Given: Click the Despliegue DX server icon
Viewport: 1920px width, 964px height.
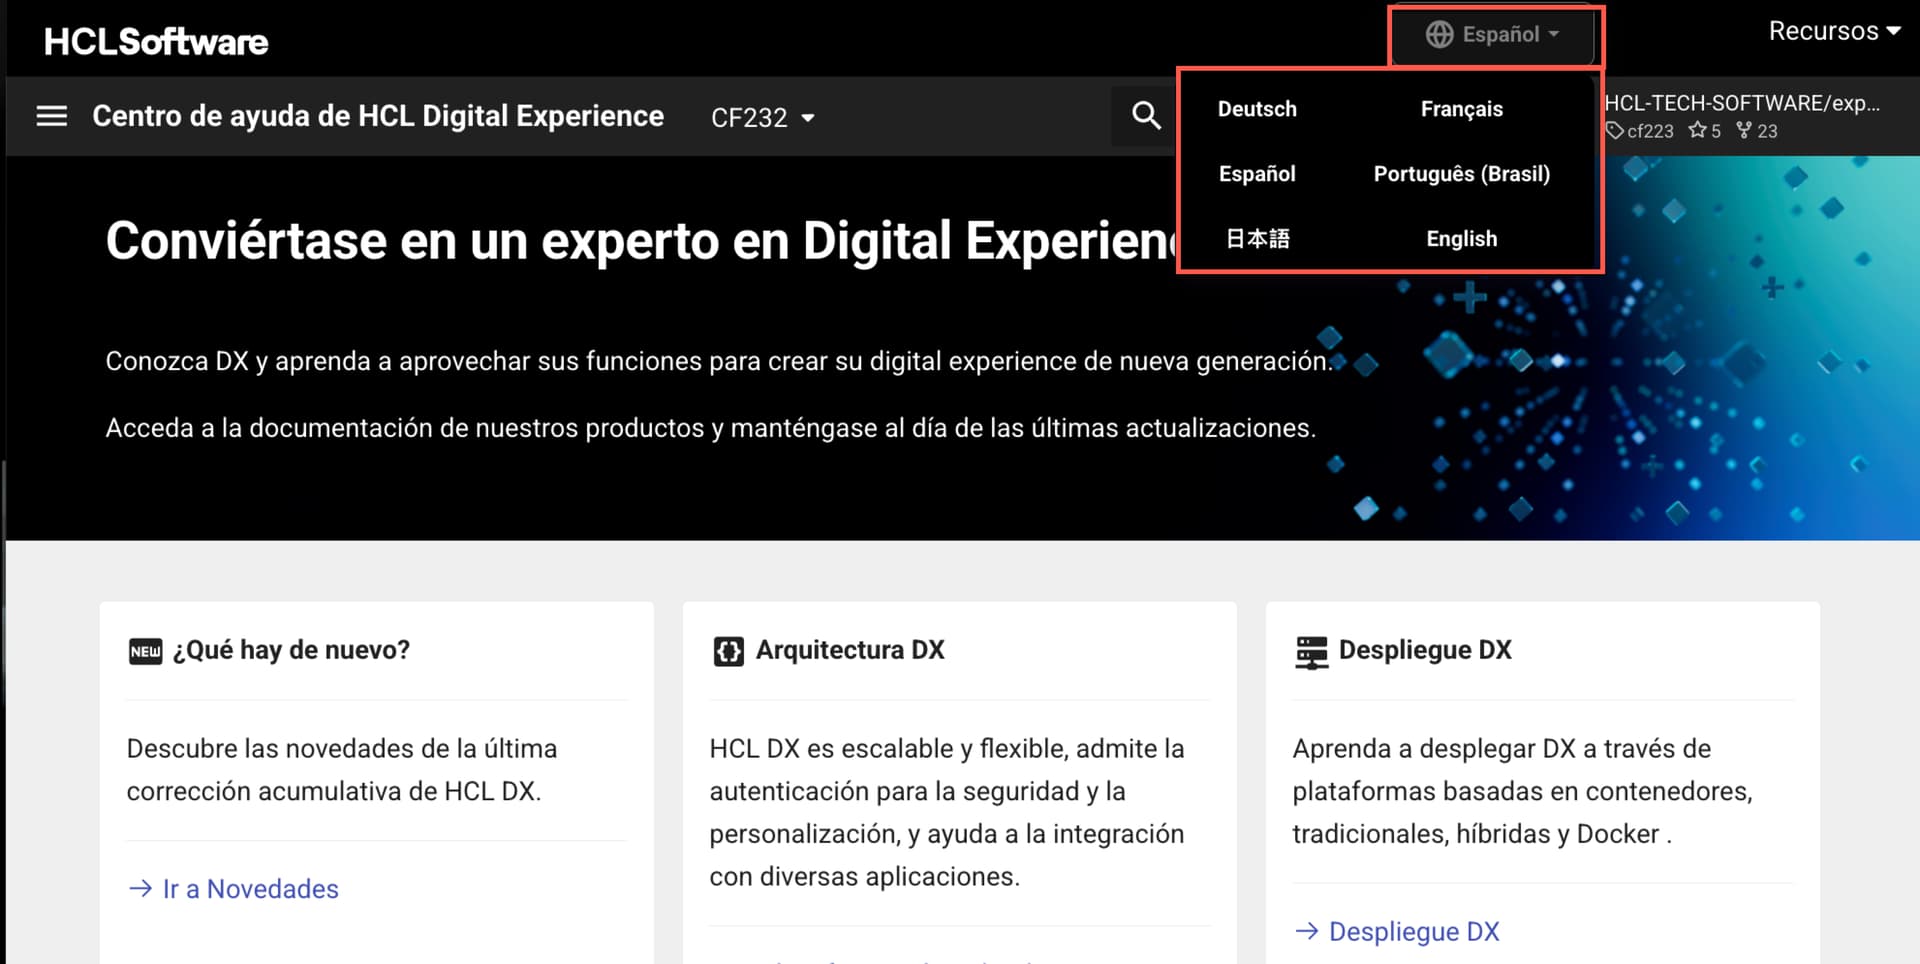Looking at the screenshot, I should point(1311,651).
